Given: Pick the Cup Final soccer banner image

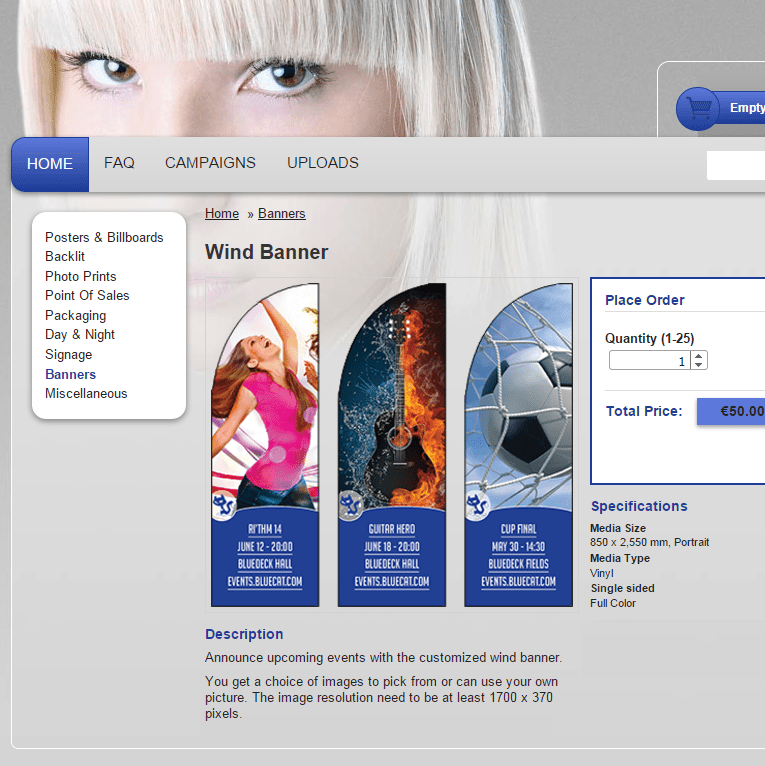Looking at the screenshot, I should [518, 445].
